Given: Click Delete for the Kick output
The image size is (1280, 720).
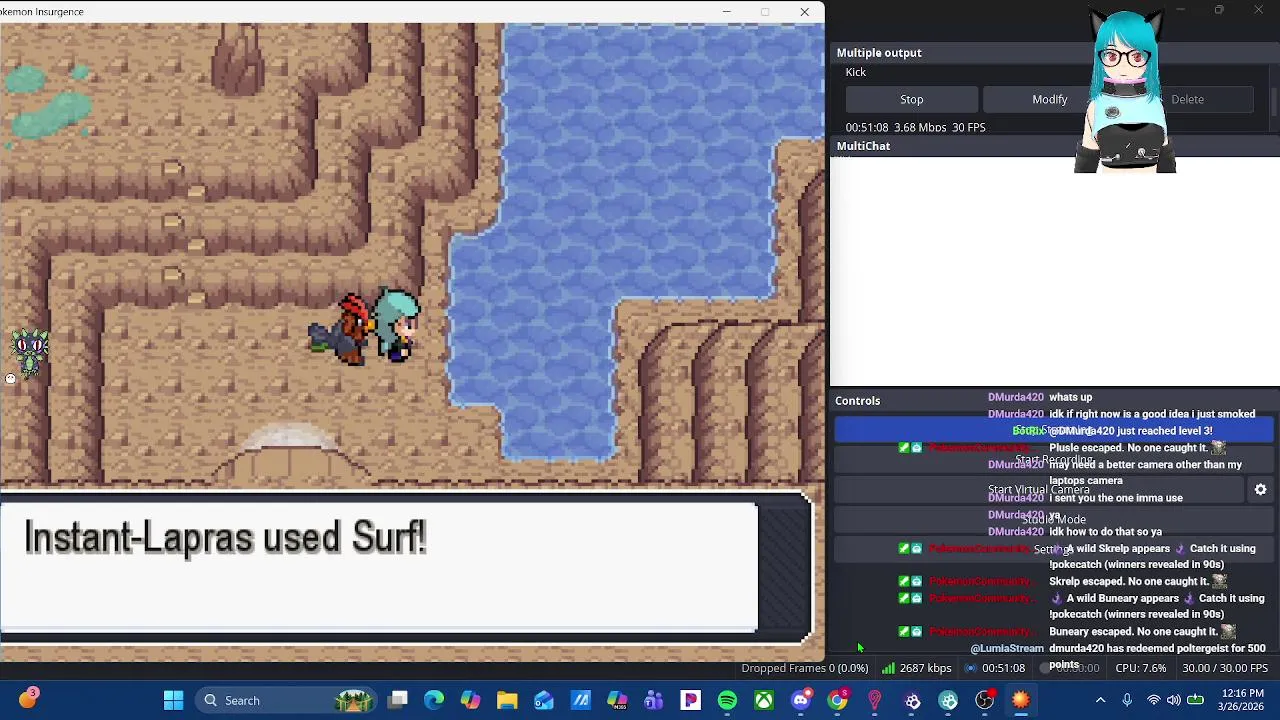Looking at the screenshot, I should point(1187,99).
